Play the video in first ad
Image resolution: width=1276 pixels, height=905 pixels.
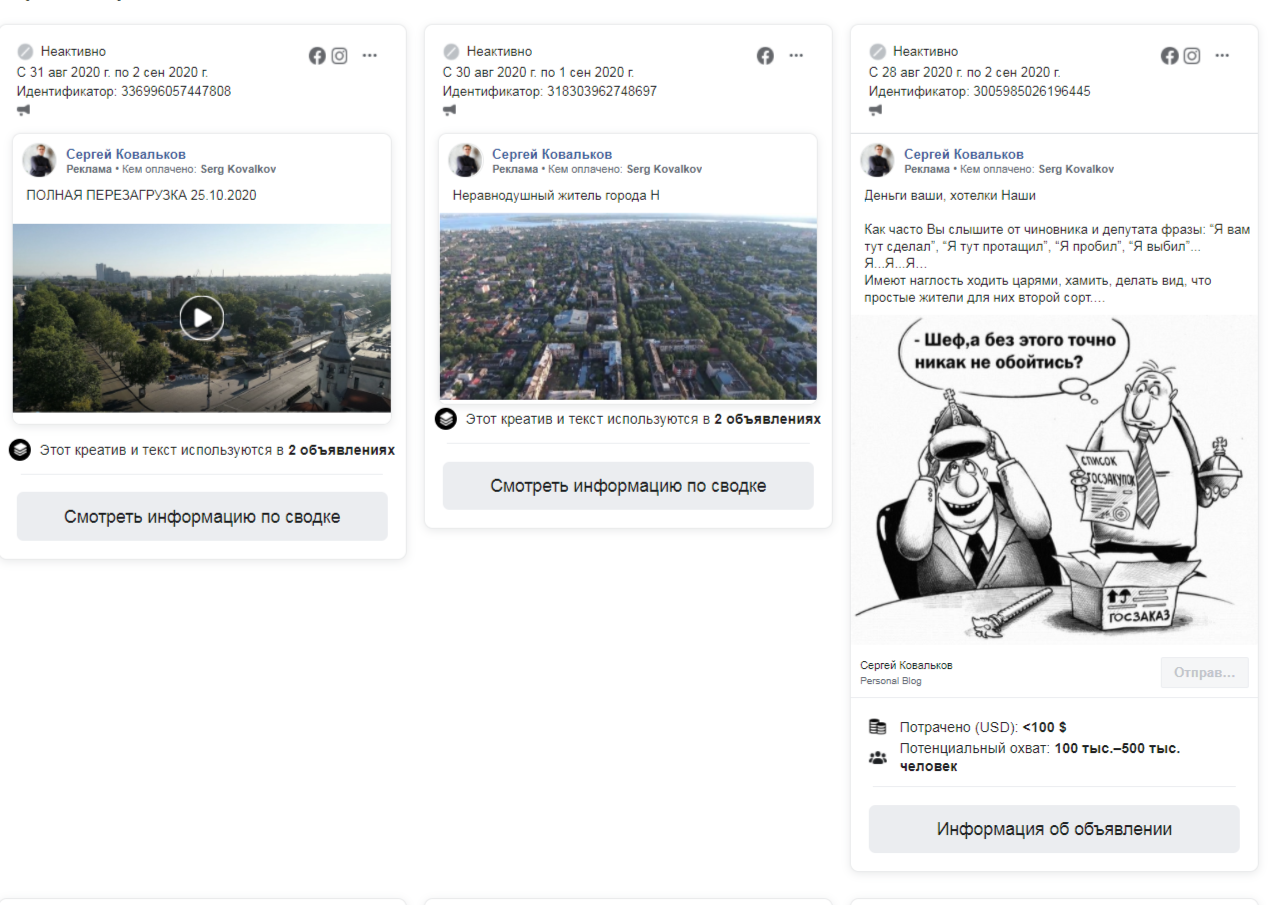click(202, 318)
